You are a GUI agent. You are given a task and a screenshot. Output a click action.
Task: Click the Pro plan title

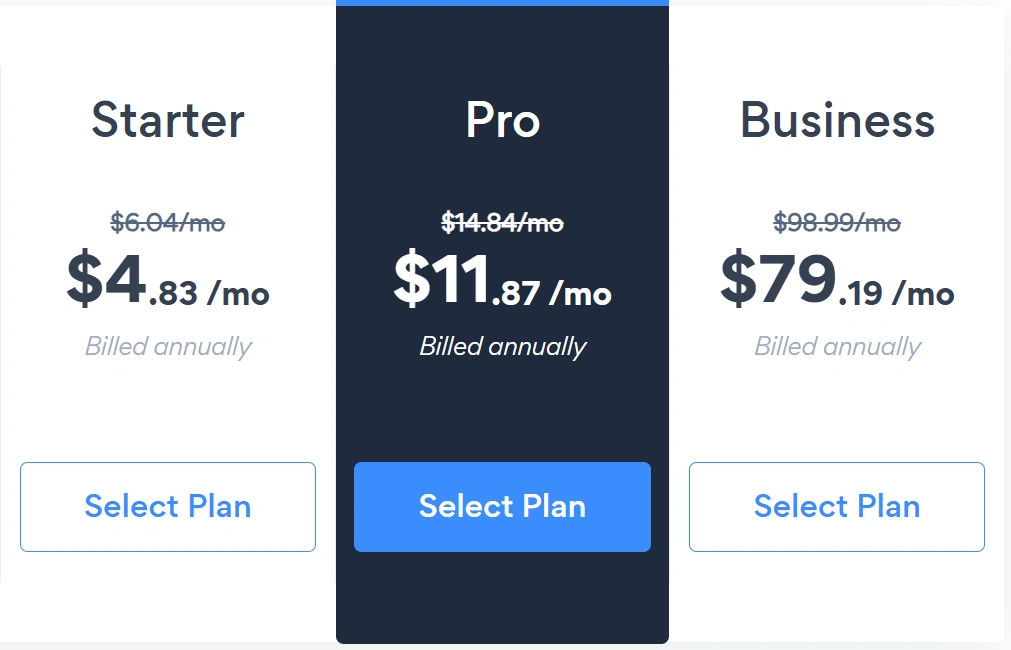click(x=502, y=120)
